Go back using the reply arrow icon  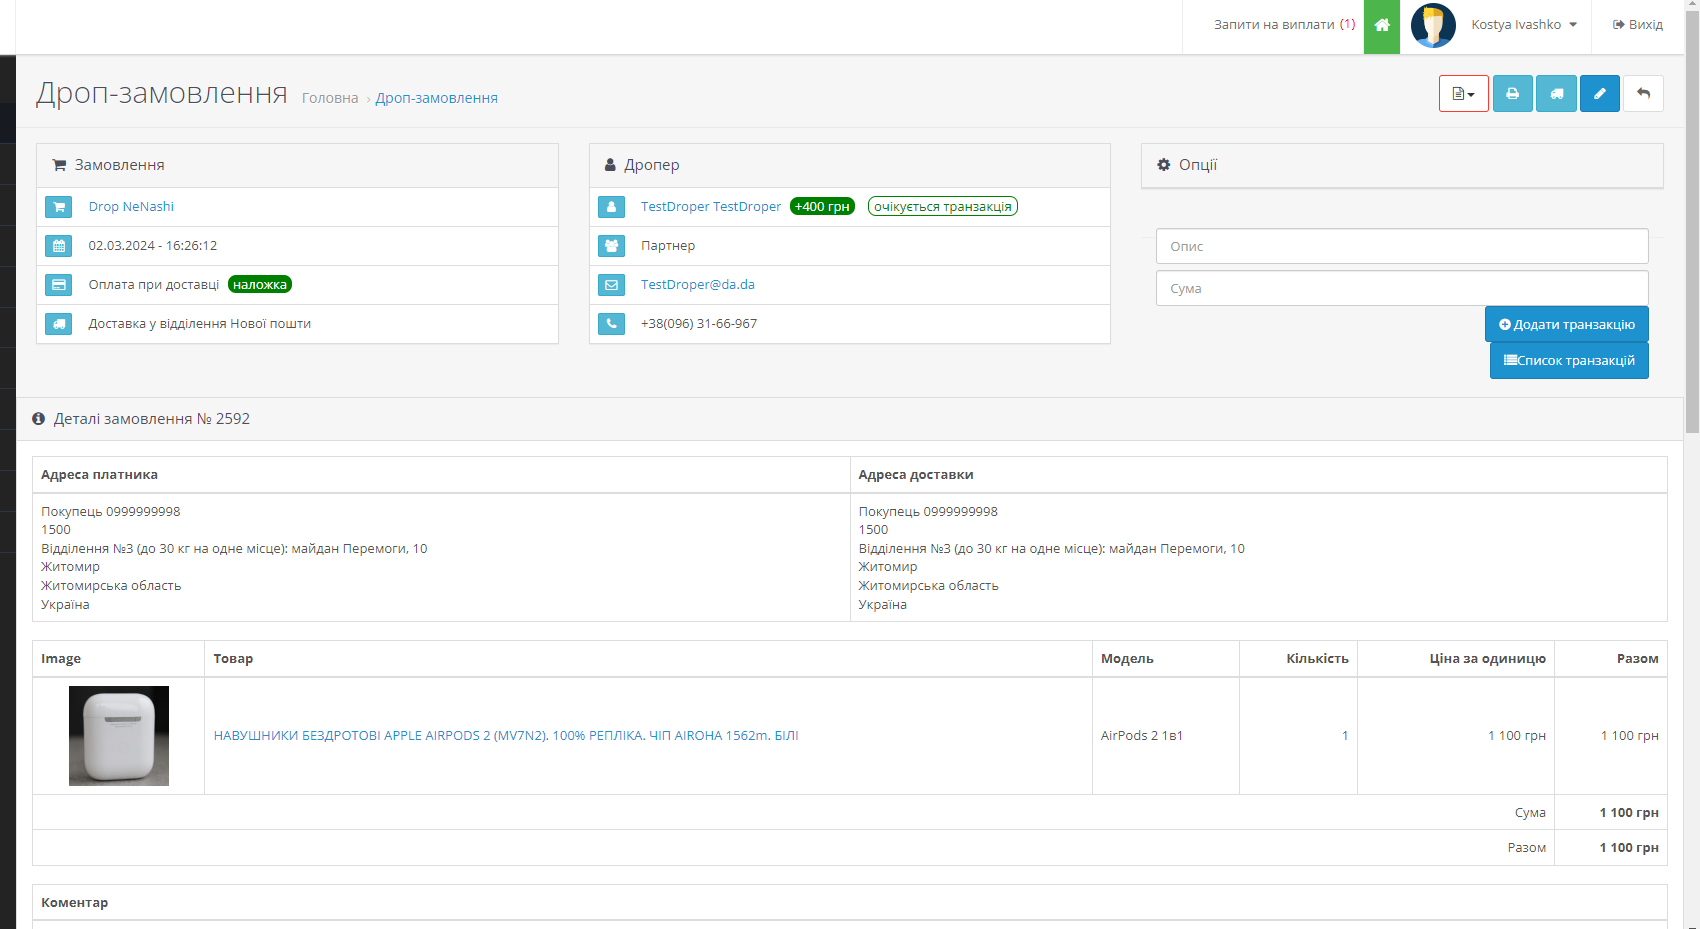point(1643,94)
